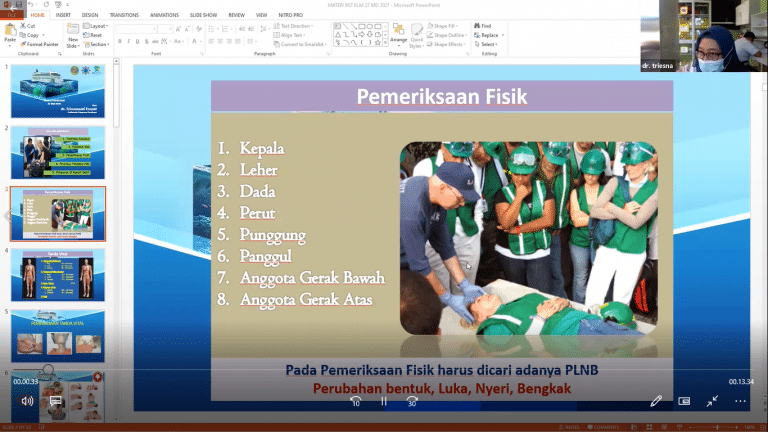Activate the Format Painter tool
Image resolution: width=768 pixels, height=432 pixels.
39,44
